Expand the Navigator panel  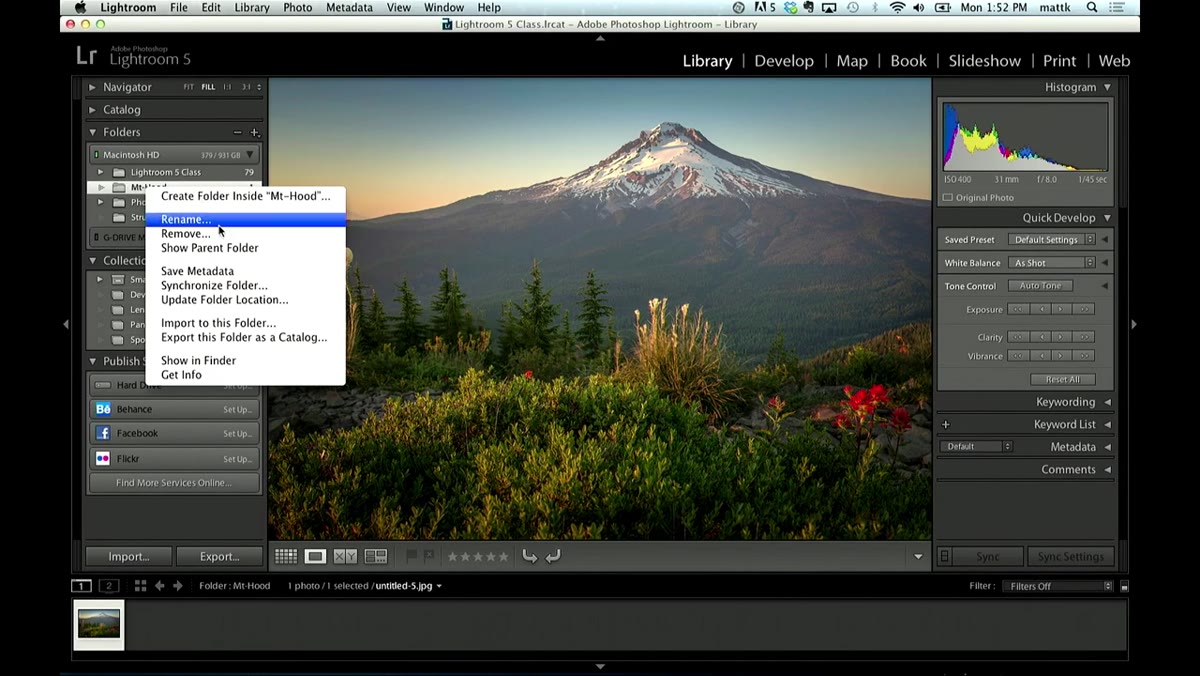click(x=93, y=87)
